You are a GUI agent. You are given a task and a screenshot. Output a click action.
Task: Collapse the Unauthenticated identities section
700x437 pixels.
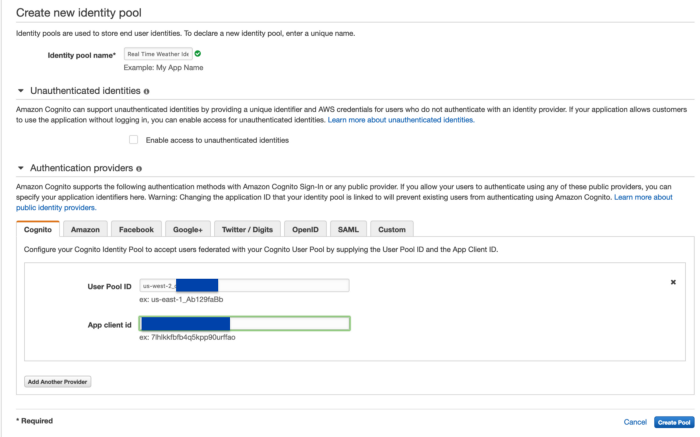pos(21,91)
